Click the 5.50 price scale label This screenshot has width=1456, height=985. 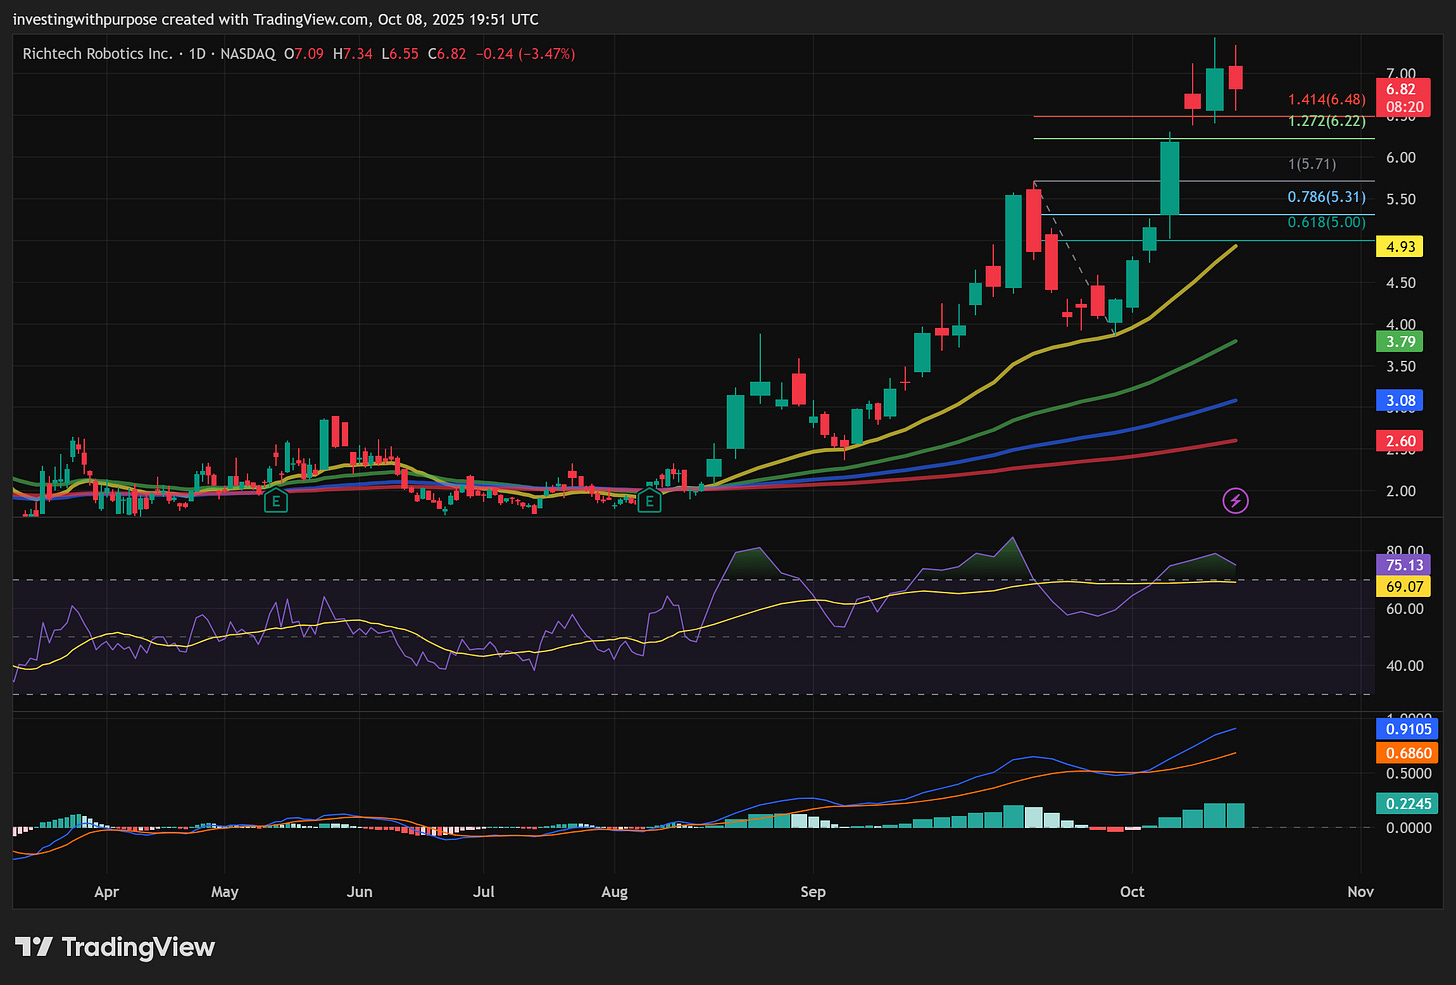pos(1401,199)
